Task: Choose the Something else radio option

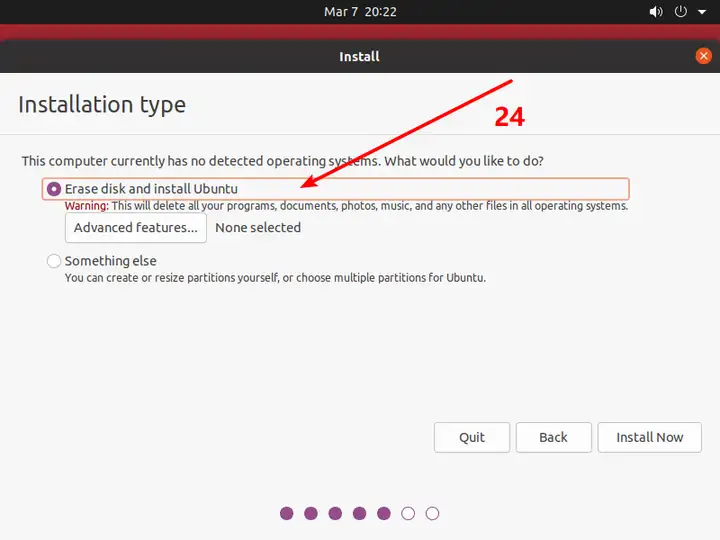Action: pyautogui.click(x=54, y=261)
